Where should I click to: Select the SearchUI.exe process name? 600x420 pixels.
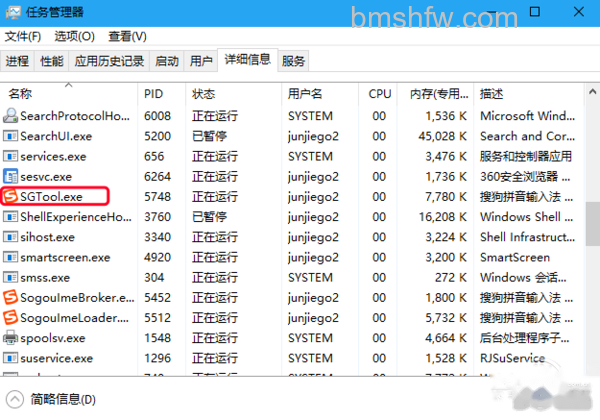coord(56,136)
